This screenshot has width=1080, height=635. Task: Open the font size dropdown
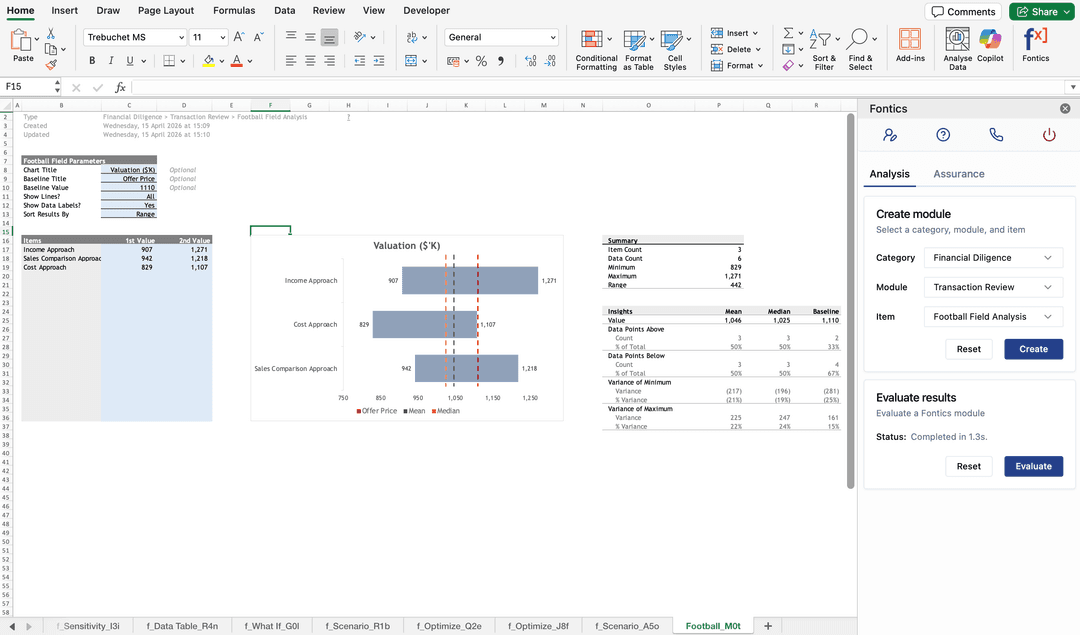(x=222, y=37)
